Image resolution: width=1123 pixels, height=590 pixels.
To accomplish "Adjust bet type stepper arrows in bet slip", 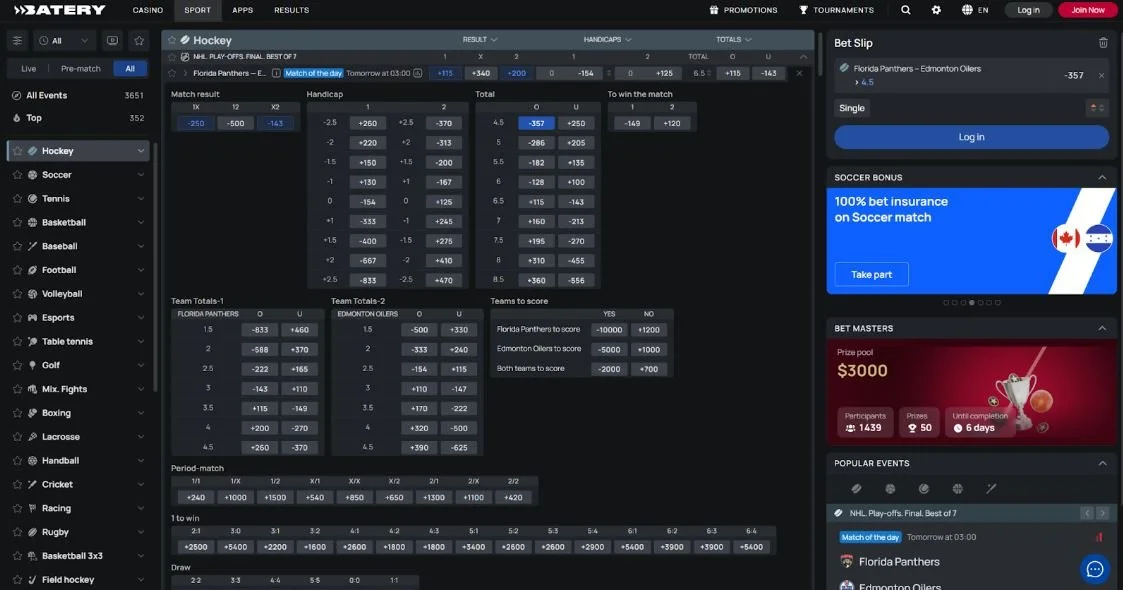I will (1097, 108).
